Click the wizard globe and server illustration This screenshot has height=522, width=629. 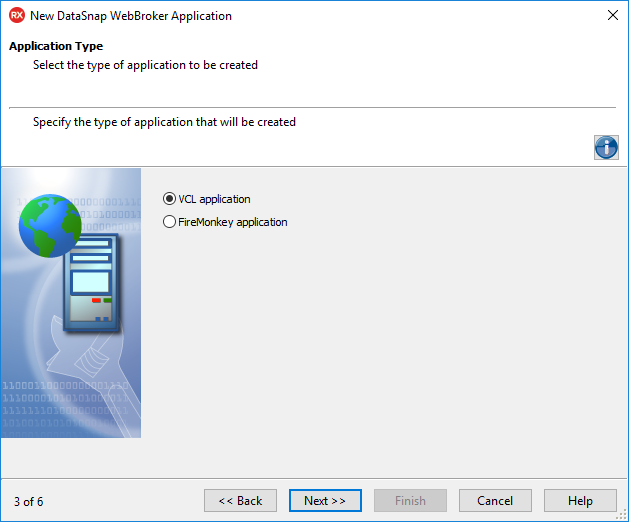coord(71,303)
